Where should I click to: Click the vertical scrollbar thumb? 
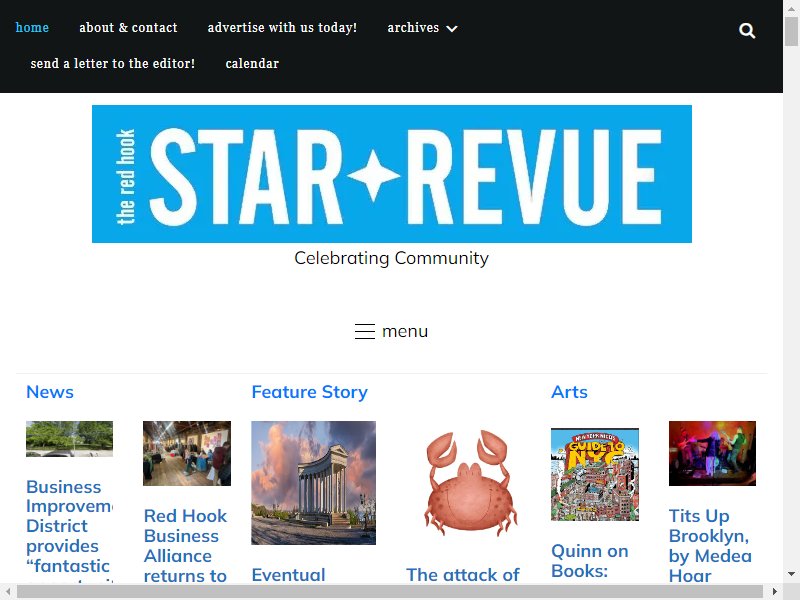792,31
